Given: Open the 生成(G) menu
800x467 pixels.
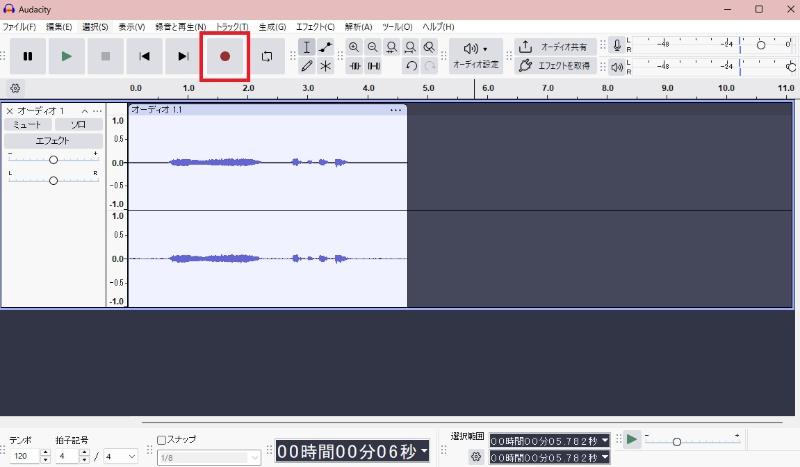Looking at the screenshot, I should [x=272, y=27].
